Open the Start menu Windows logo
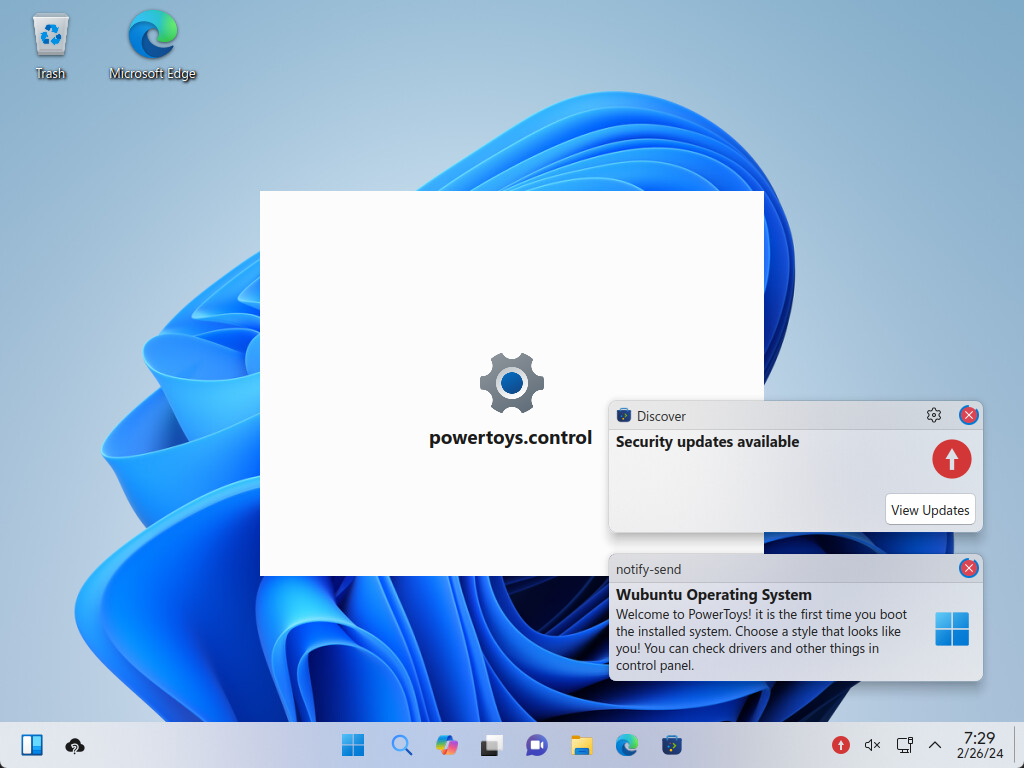This screenshot has height=768, width=1024. (353, 745)
